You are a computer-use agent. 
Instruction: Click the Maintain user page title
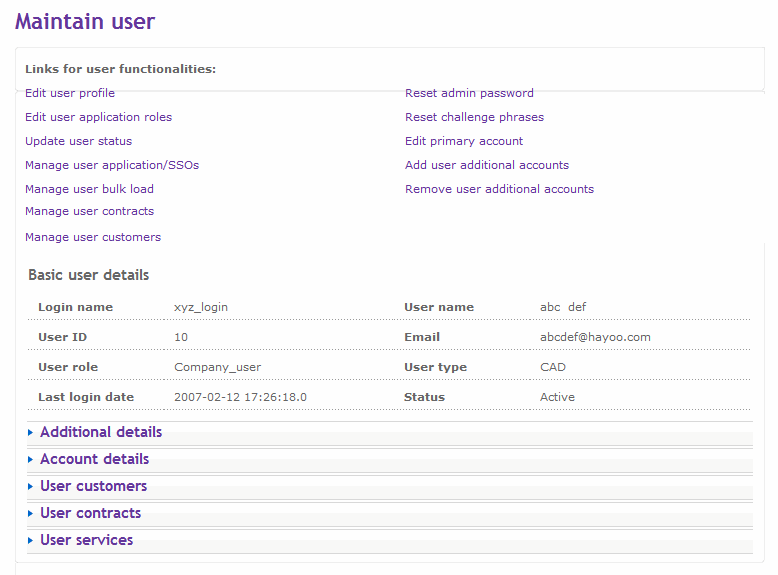coord(85,21)
